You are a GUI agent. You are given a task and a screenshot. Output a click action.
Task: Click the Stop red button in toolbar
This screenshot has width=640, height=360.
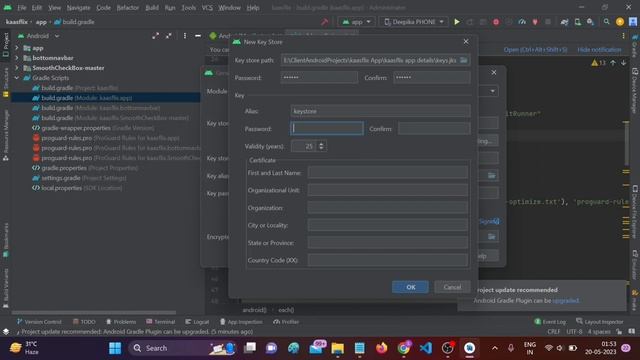point(496,22)
